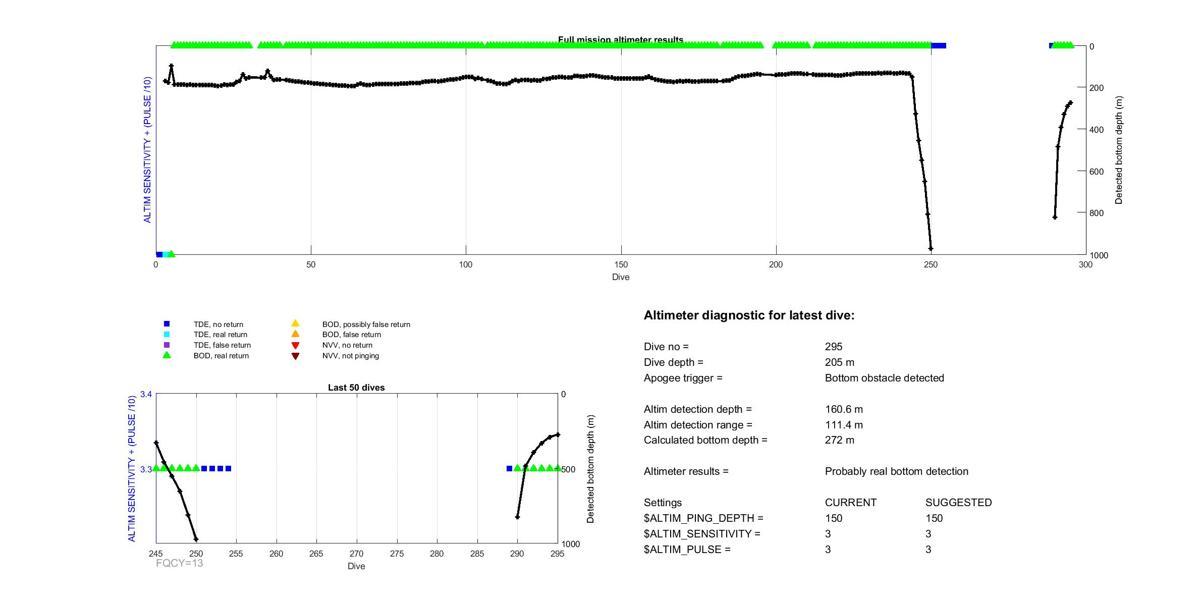Viewport: 1200px width, 611px height.
Task: Select the 'BOD, false return' legend label
Action: tap(351, 335)
